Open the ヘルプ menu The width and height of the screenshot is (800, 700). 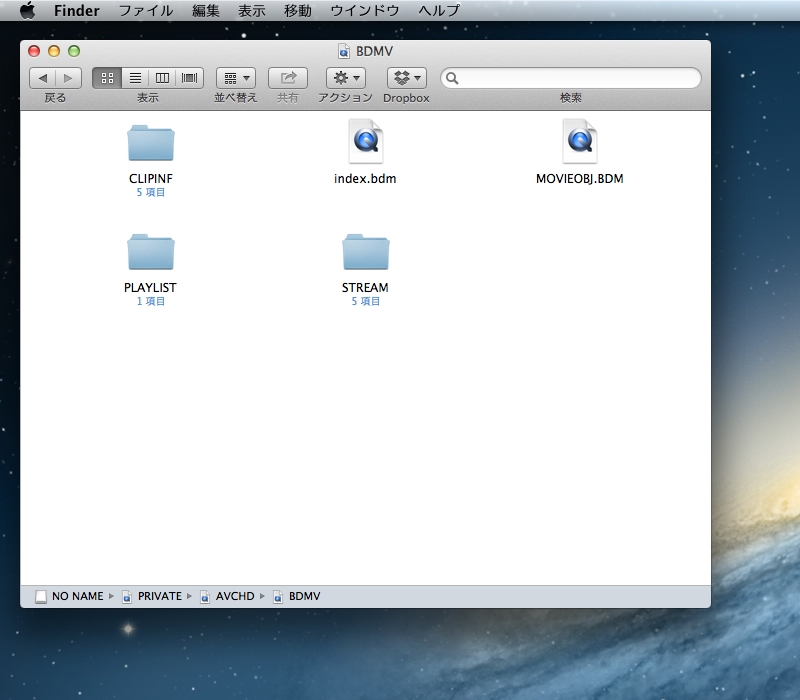click(439, 10)
